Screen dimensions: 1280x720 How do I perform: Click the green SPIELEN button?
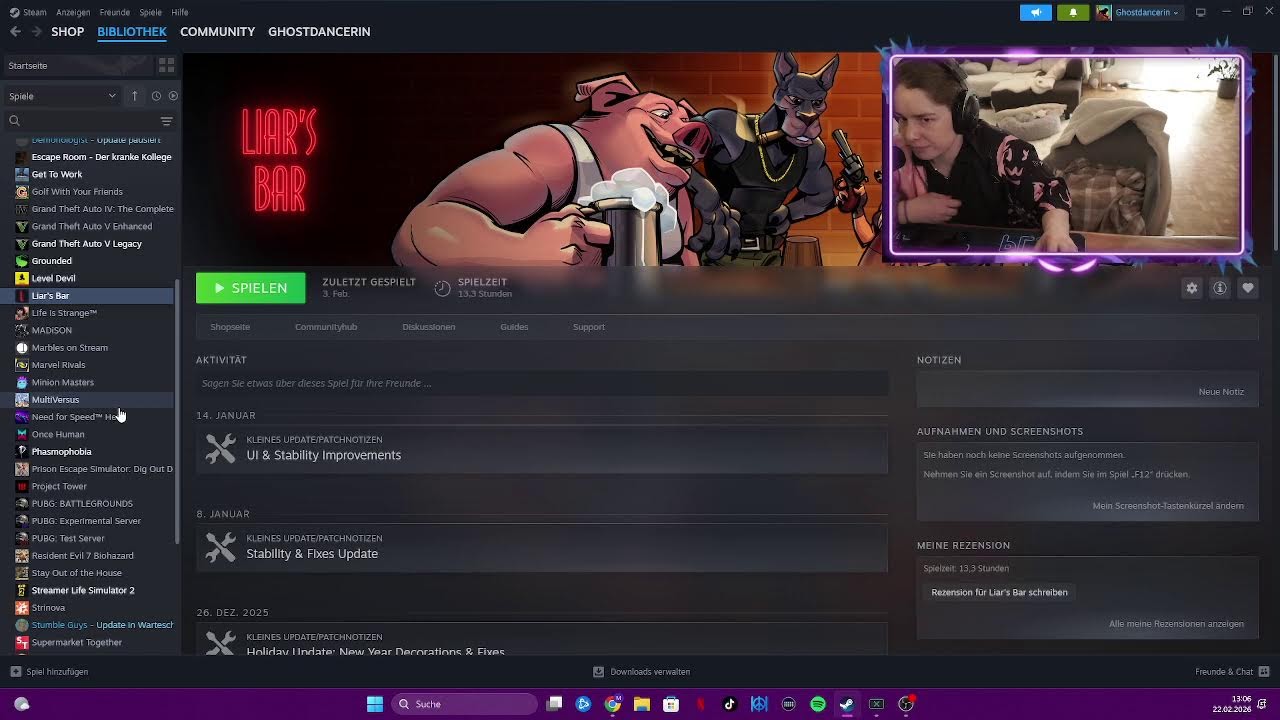pos(251,288)
